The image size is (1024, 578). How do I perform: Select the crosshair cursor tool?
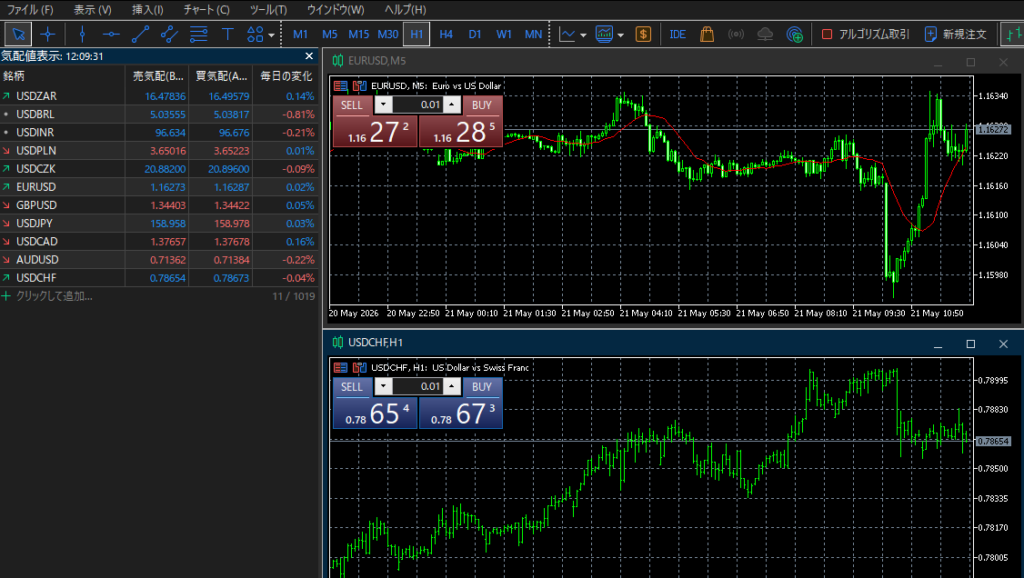[48, 34]
